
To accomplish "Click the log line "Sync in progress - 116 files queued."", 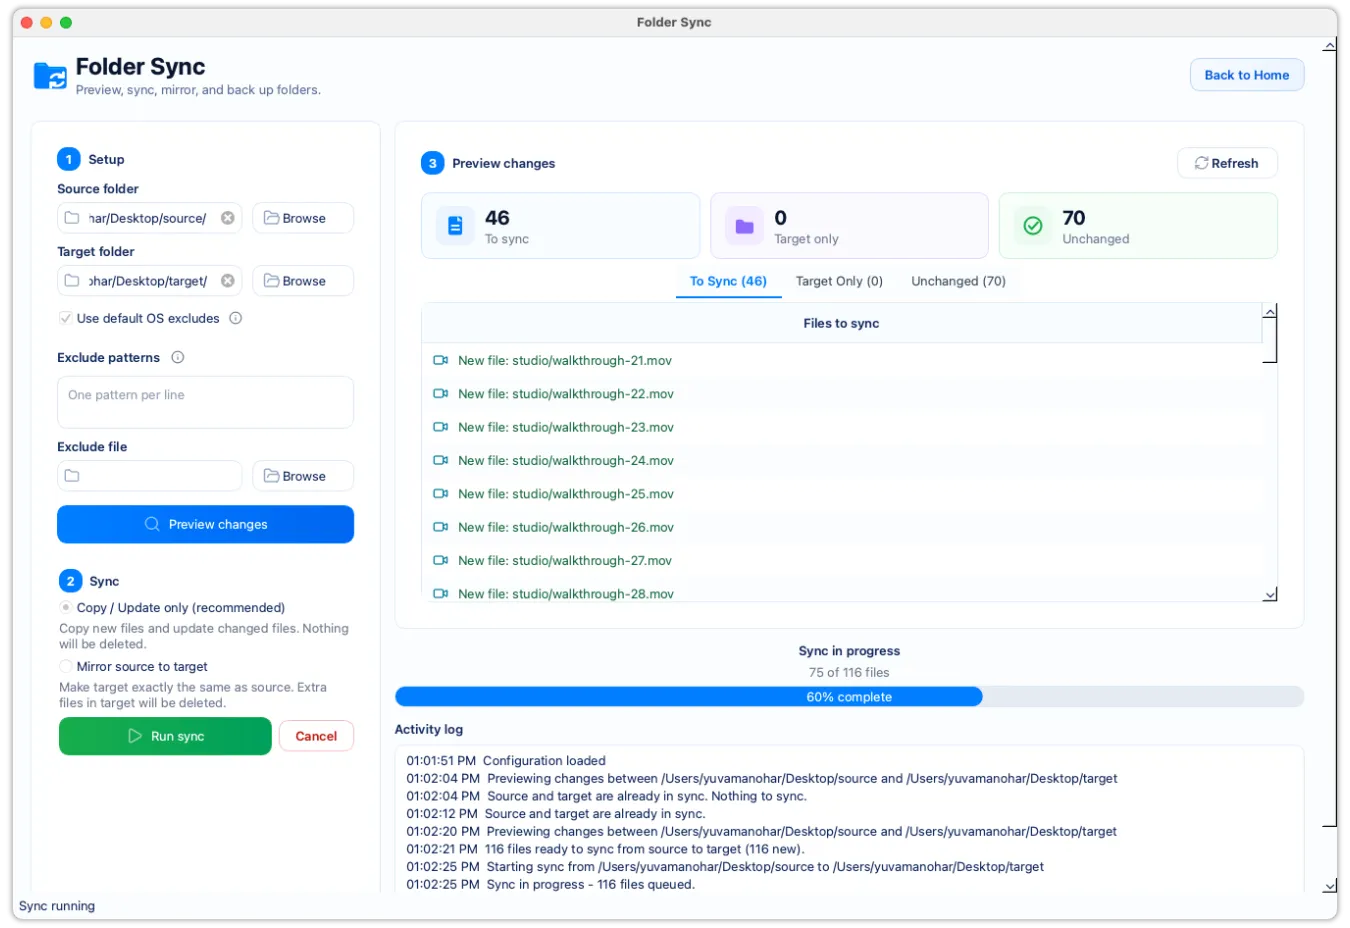I will [x=550, y=884].
